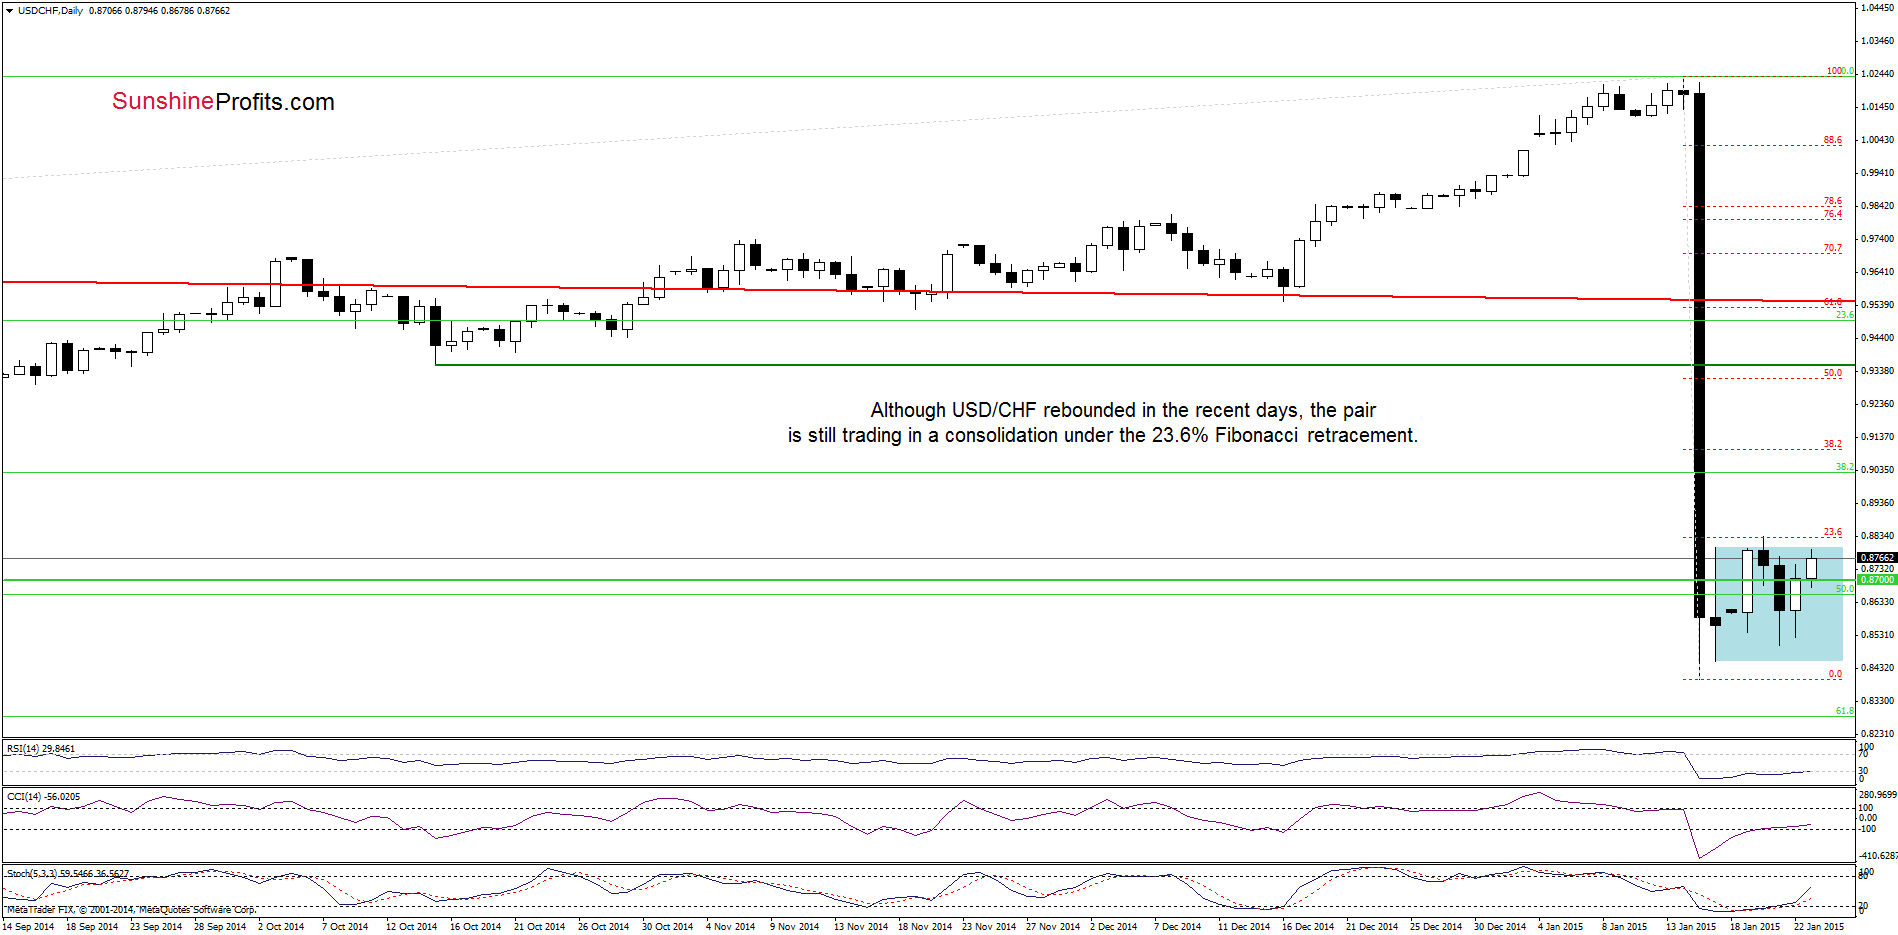Click the 14 Sep 2014 date label
This screenshot has height=935, width=1898.
(28, 926)
